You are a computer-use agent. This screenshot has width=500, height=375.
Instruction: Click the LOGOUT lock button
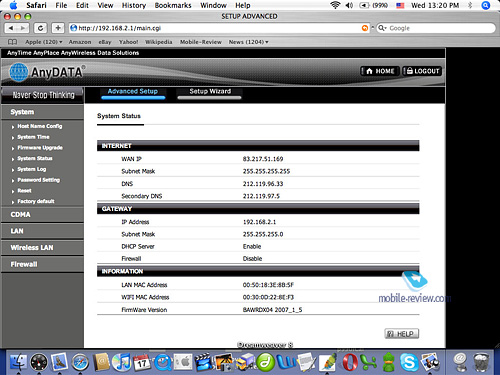(x=422, y=71)
